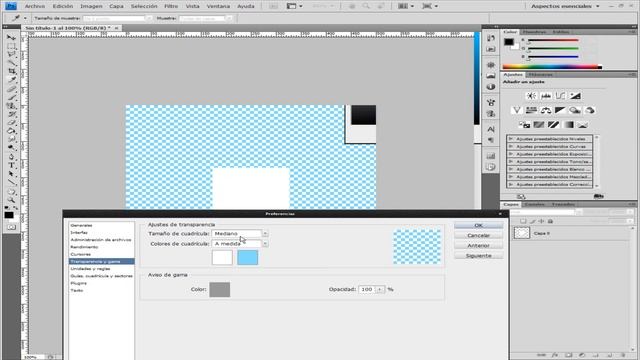Image resolution: width=640 pixels, height=360 pixels.
Task: Click the Siguiente button
Action: (x=478, y=256)
